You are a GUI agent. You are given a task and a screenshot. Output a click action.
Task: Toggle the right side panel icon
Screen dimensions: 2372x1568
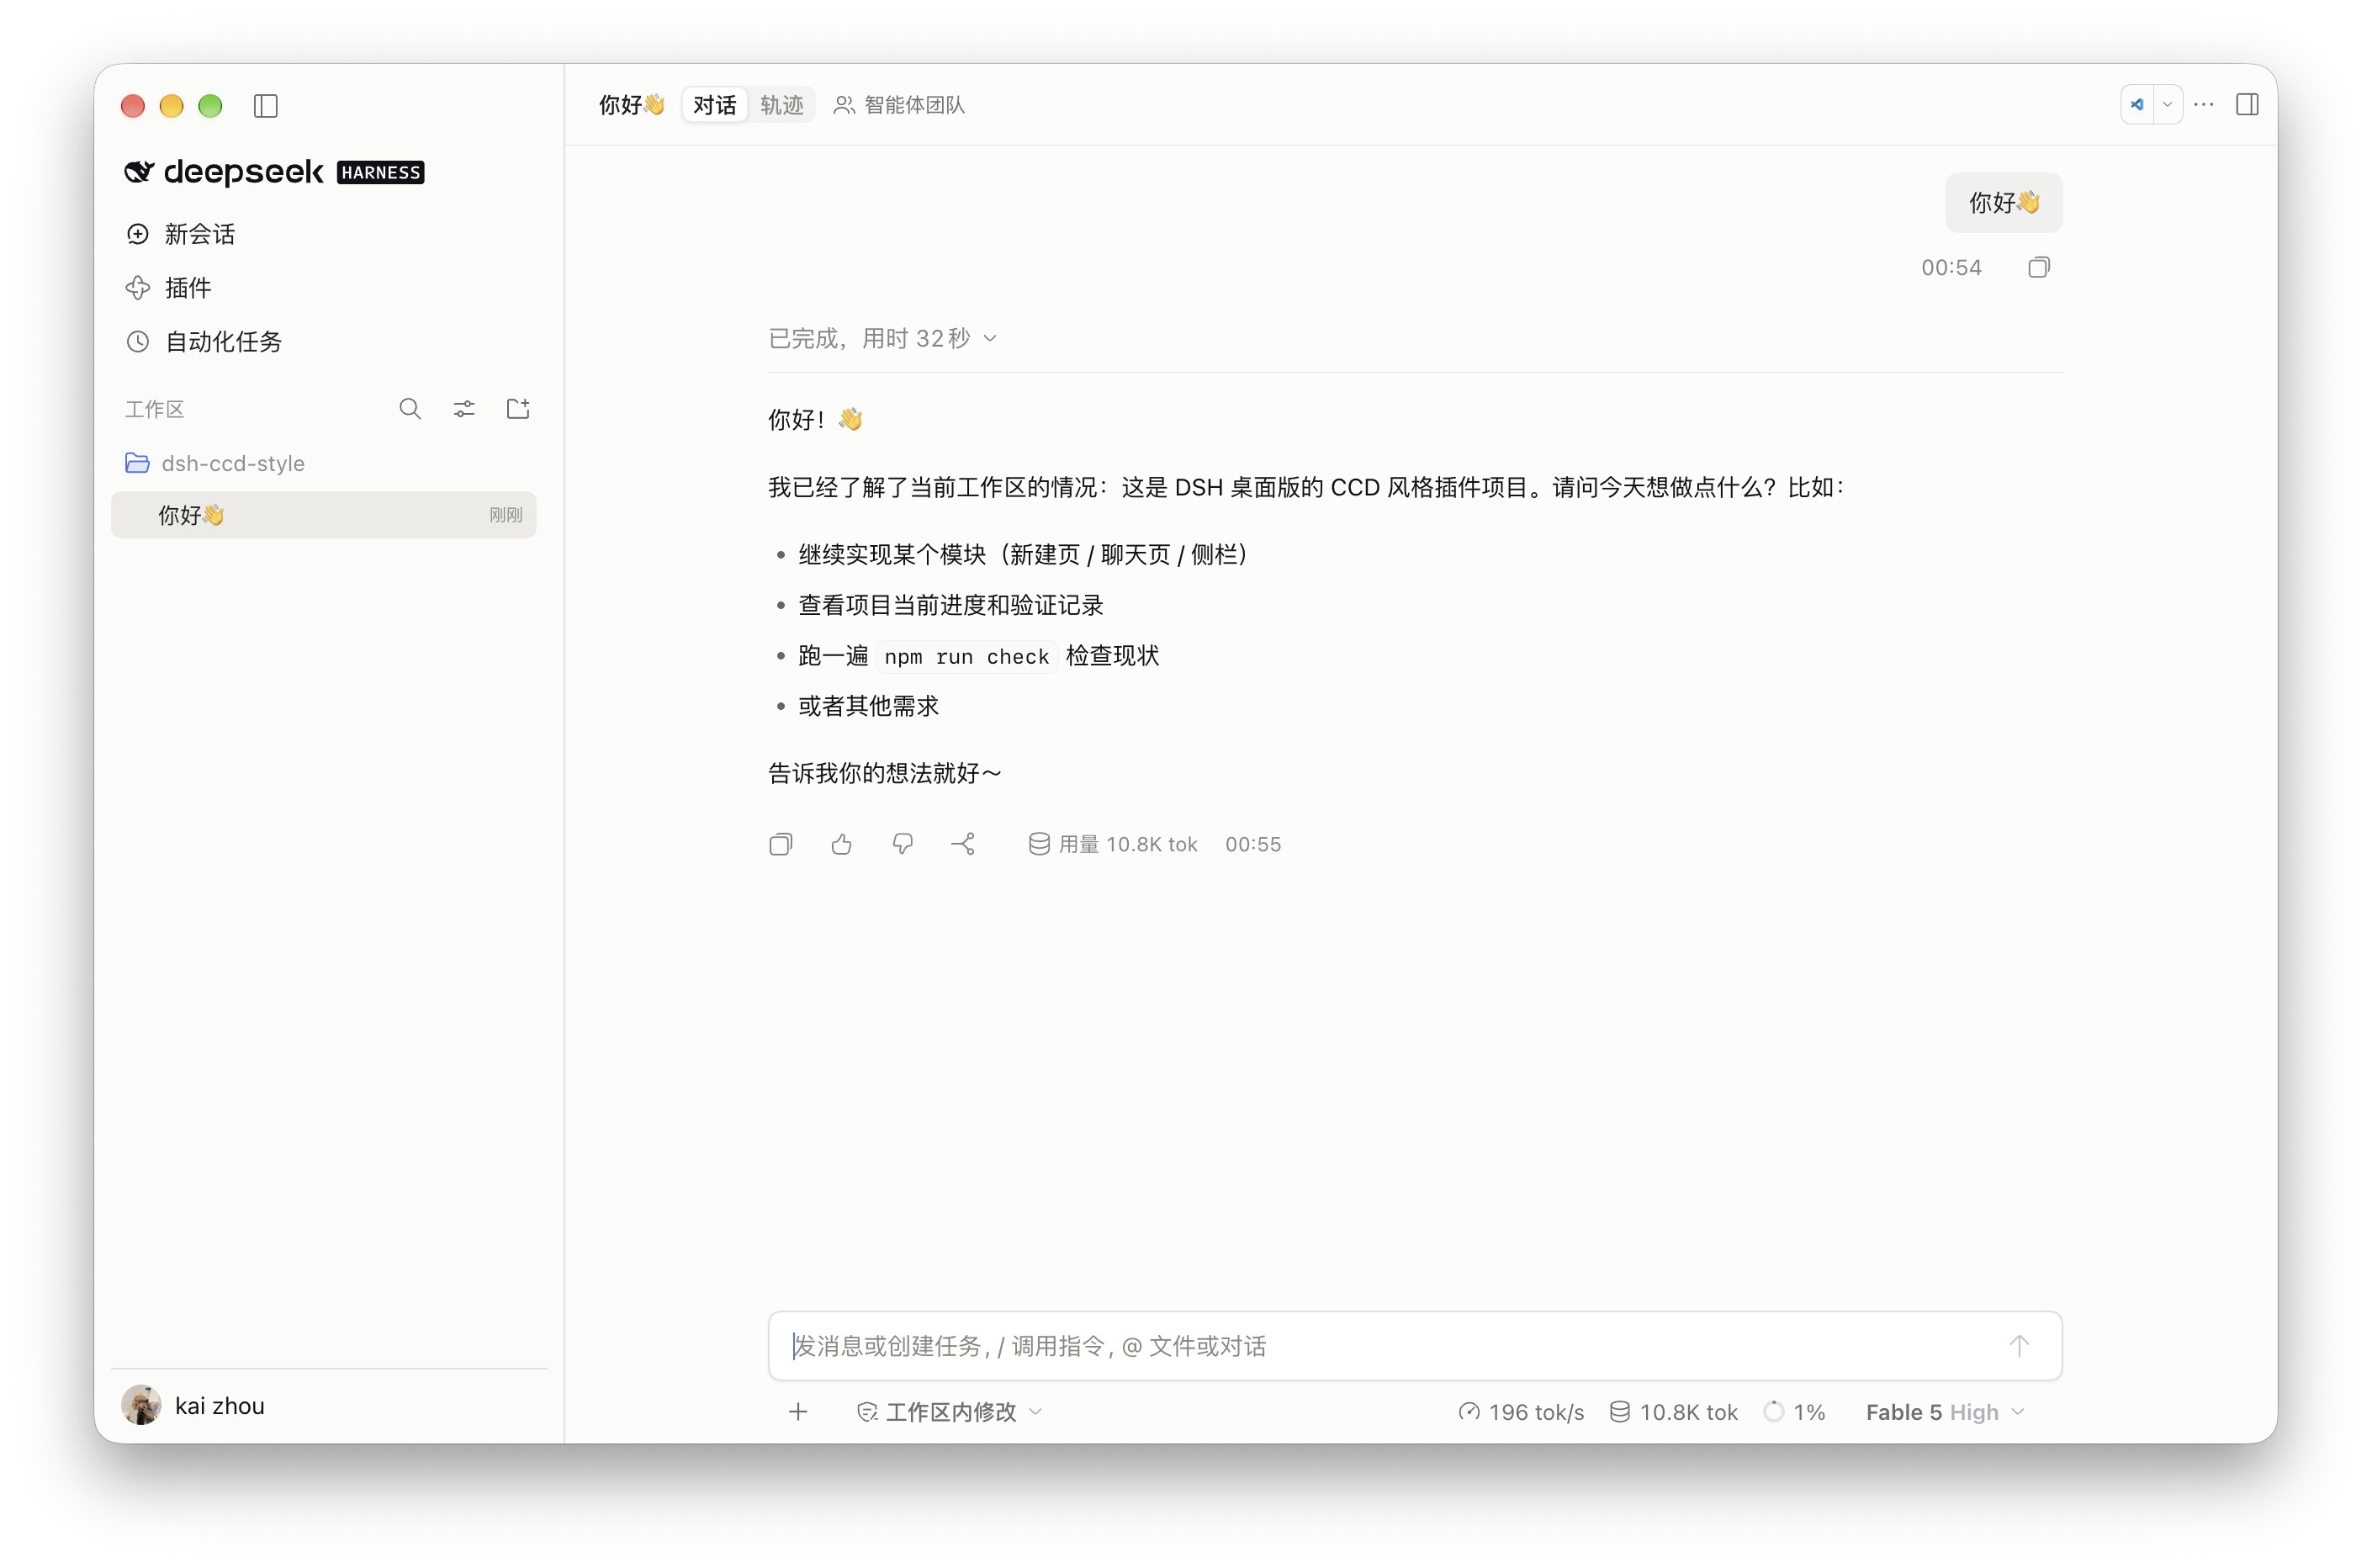pyautogui.click(x=2246, y=105)
